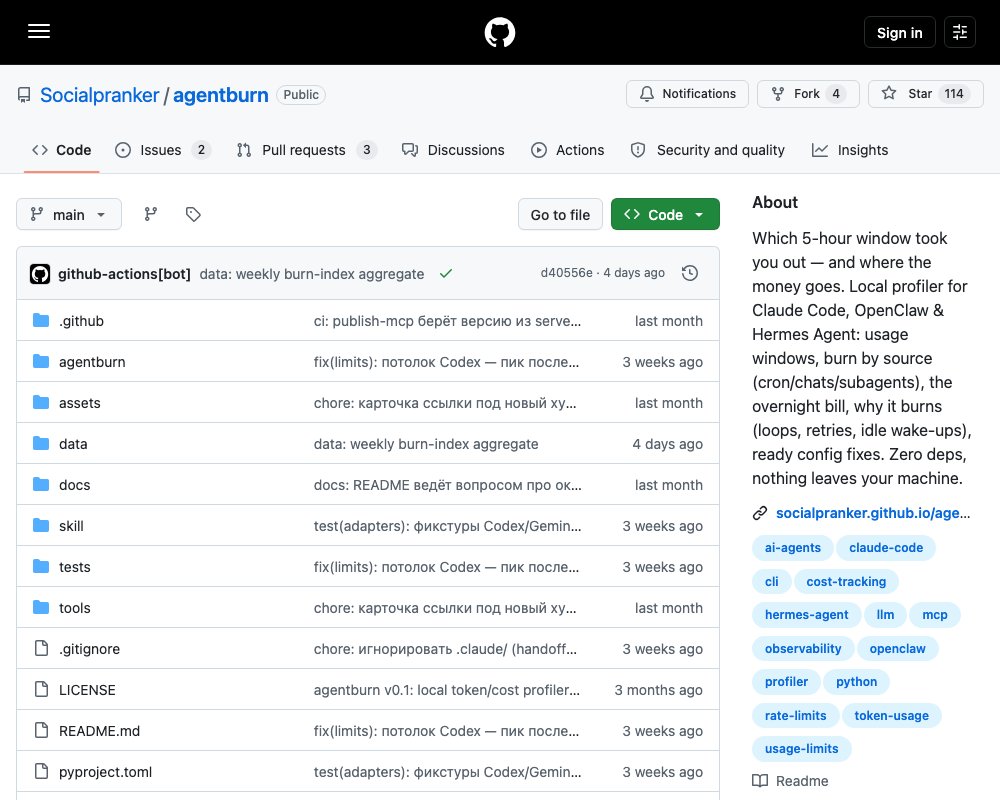Select the claude-code topic tag
1000x800 pixels.
tap(886, 547)
